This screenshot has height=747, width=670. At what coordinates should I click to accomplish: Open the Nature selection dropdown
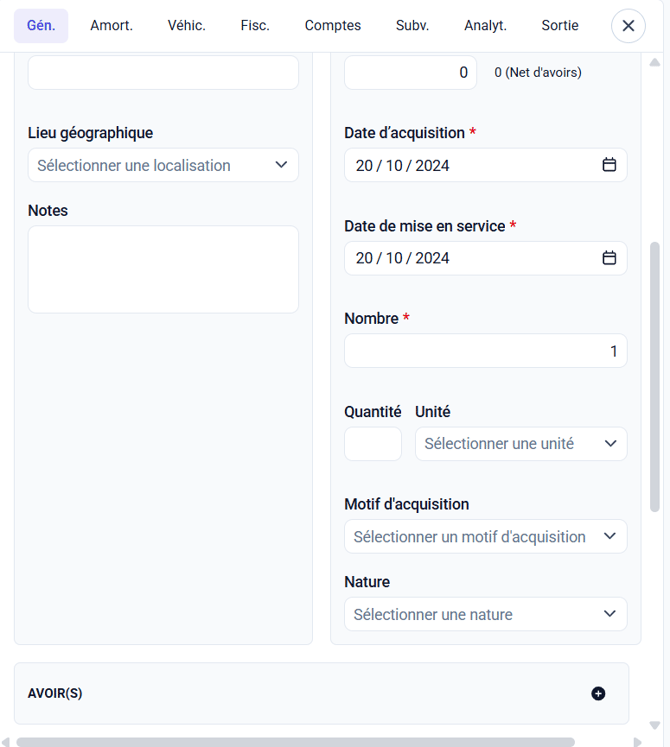point(485,614)
